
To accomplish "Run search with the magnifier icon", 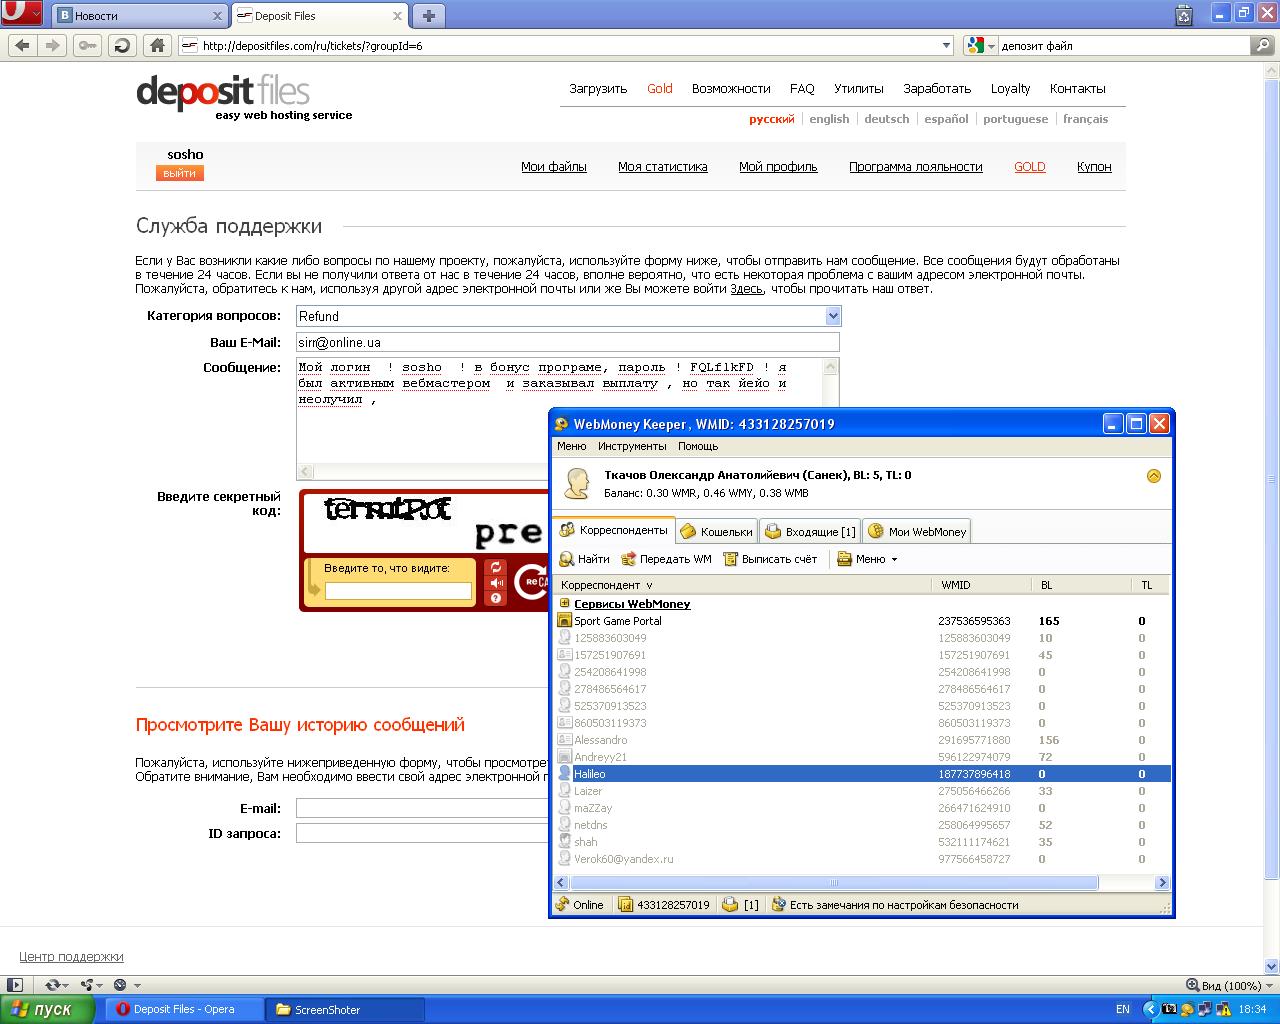I will 1263,45.
